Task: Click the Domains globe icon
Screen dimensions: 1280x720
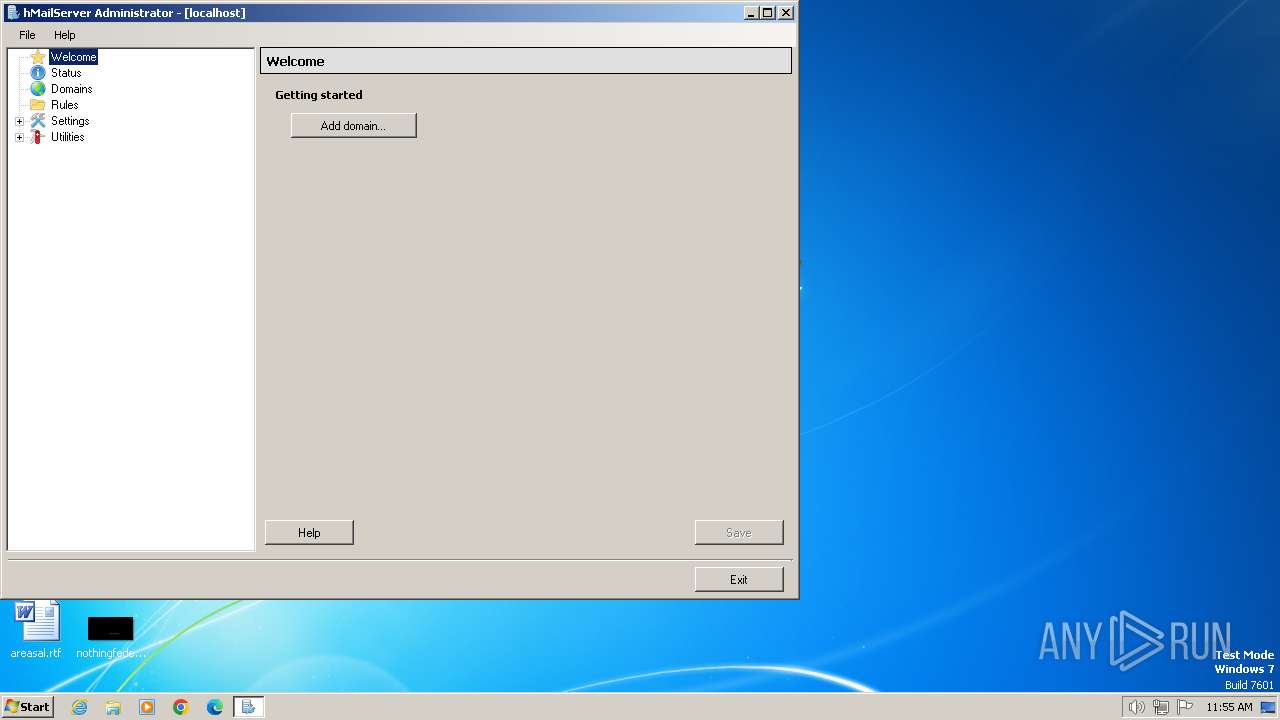Action: [x=38, y=89]
